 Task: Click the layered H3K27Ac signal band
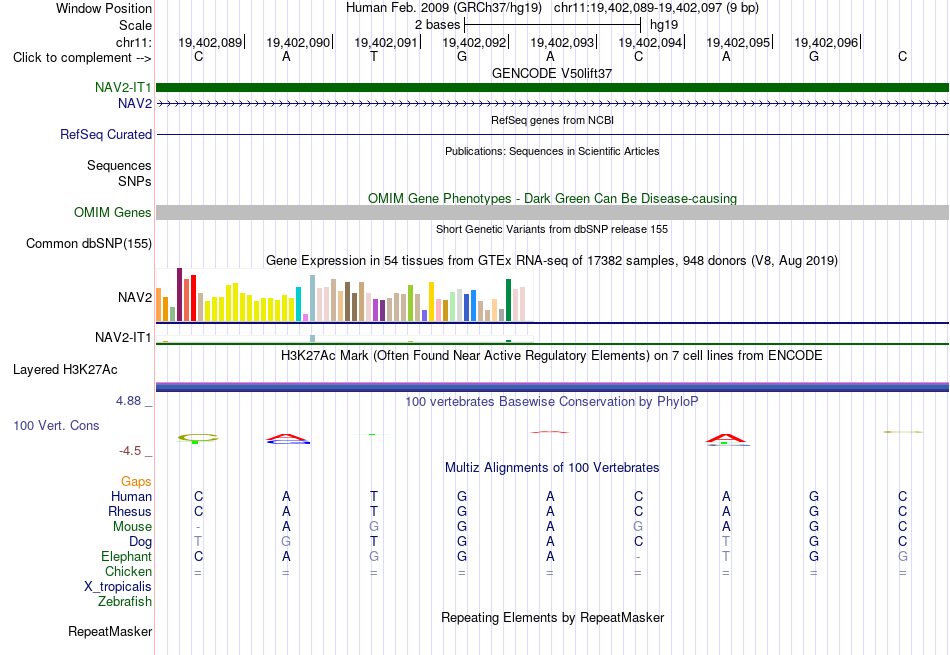(x=553, y=387)
